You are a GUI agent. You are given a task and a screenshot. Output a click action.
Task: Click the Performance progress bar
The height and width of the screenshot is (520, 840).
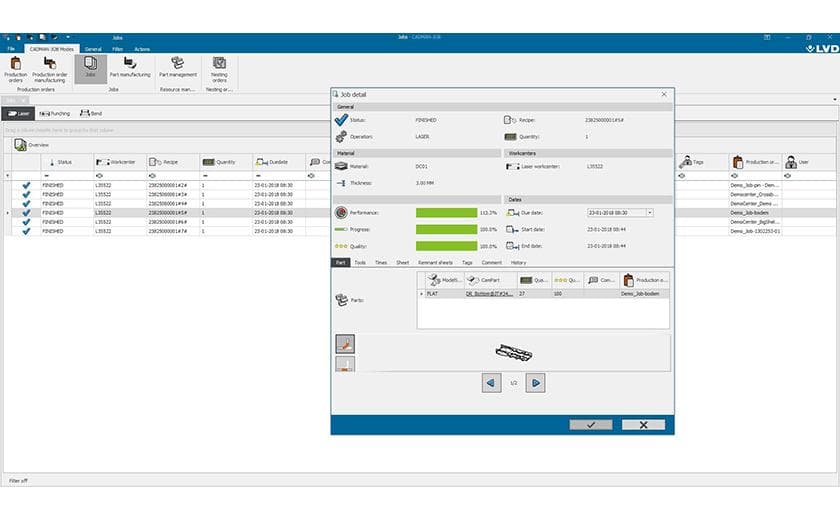pyautogui.click(x=446, y=213)
